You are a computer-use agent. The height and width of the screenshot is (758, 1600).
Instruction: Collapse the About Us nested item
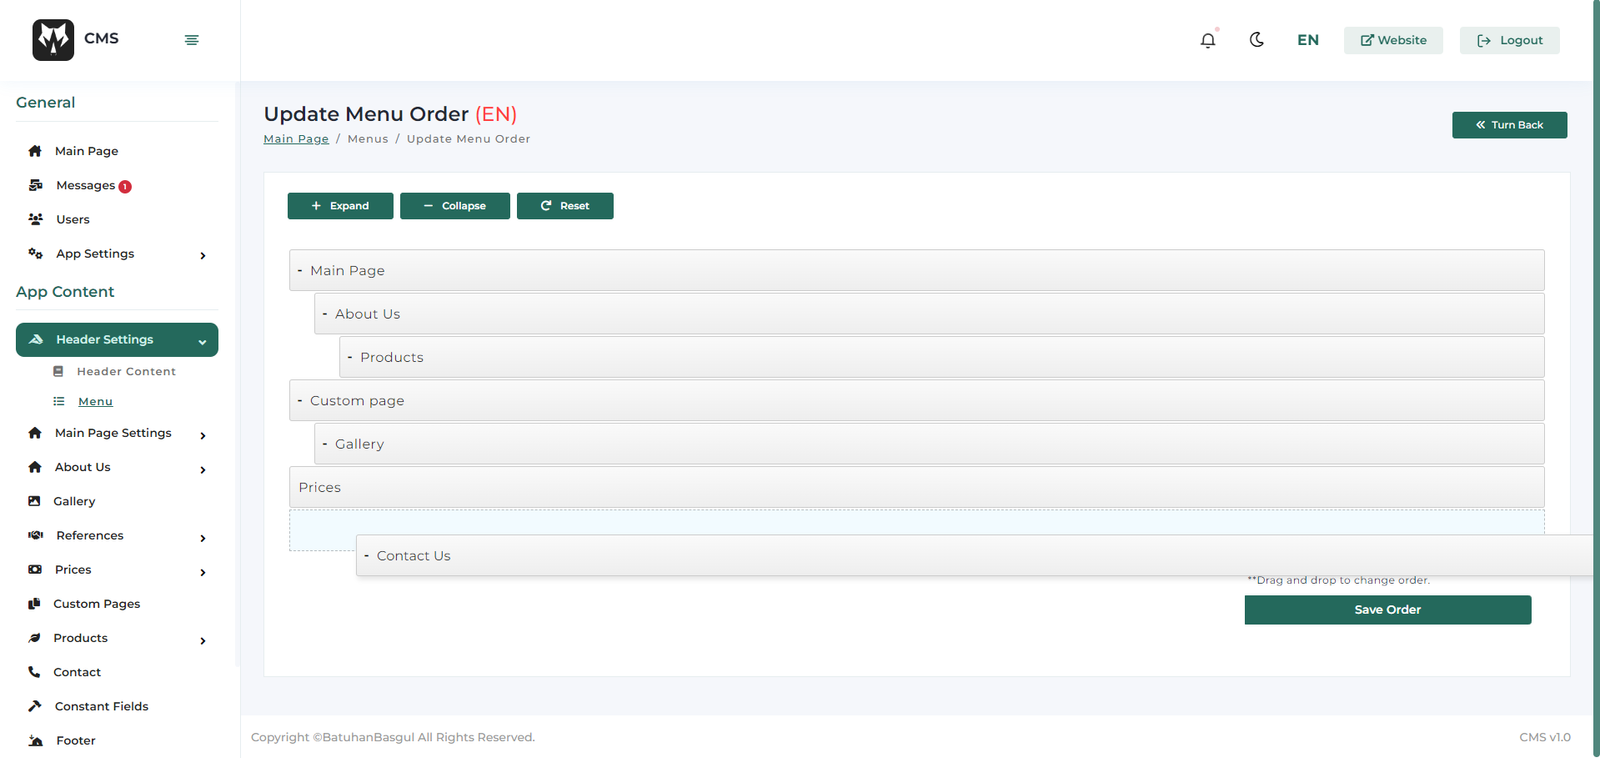coord(325,314)
